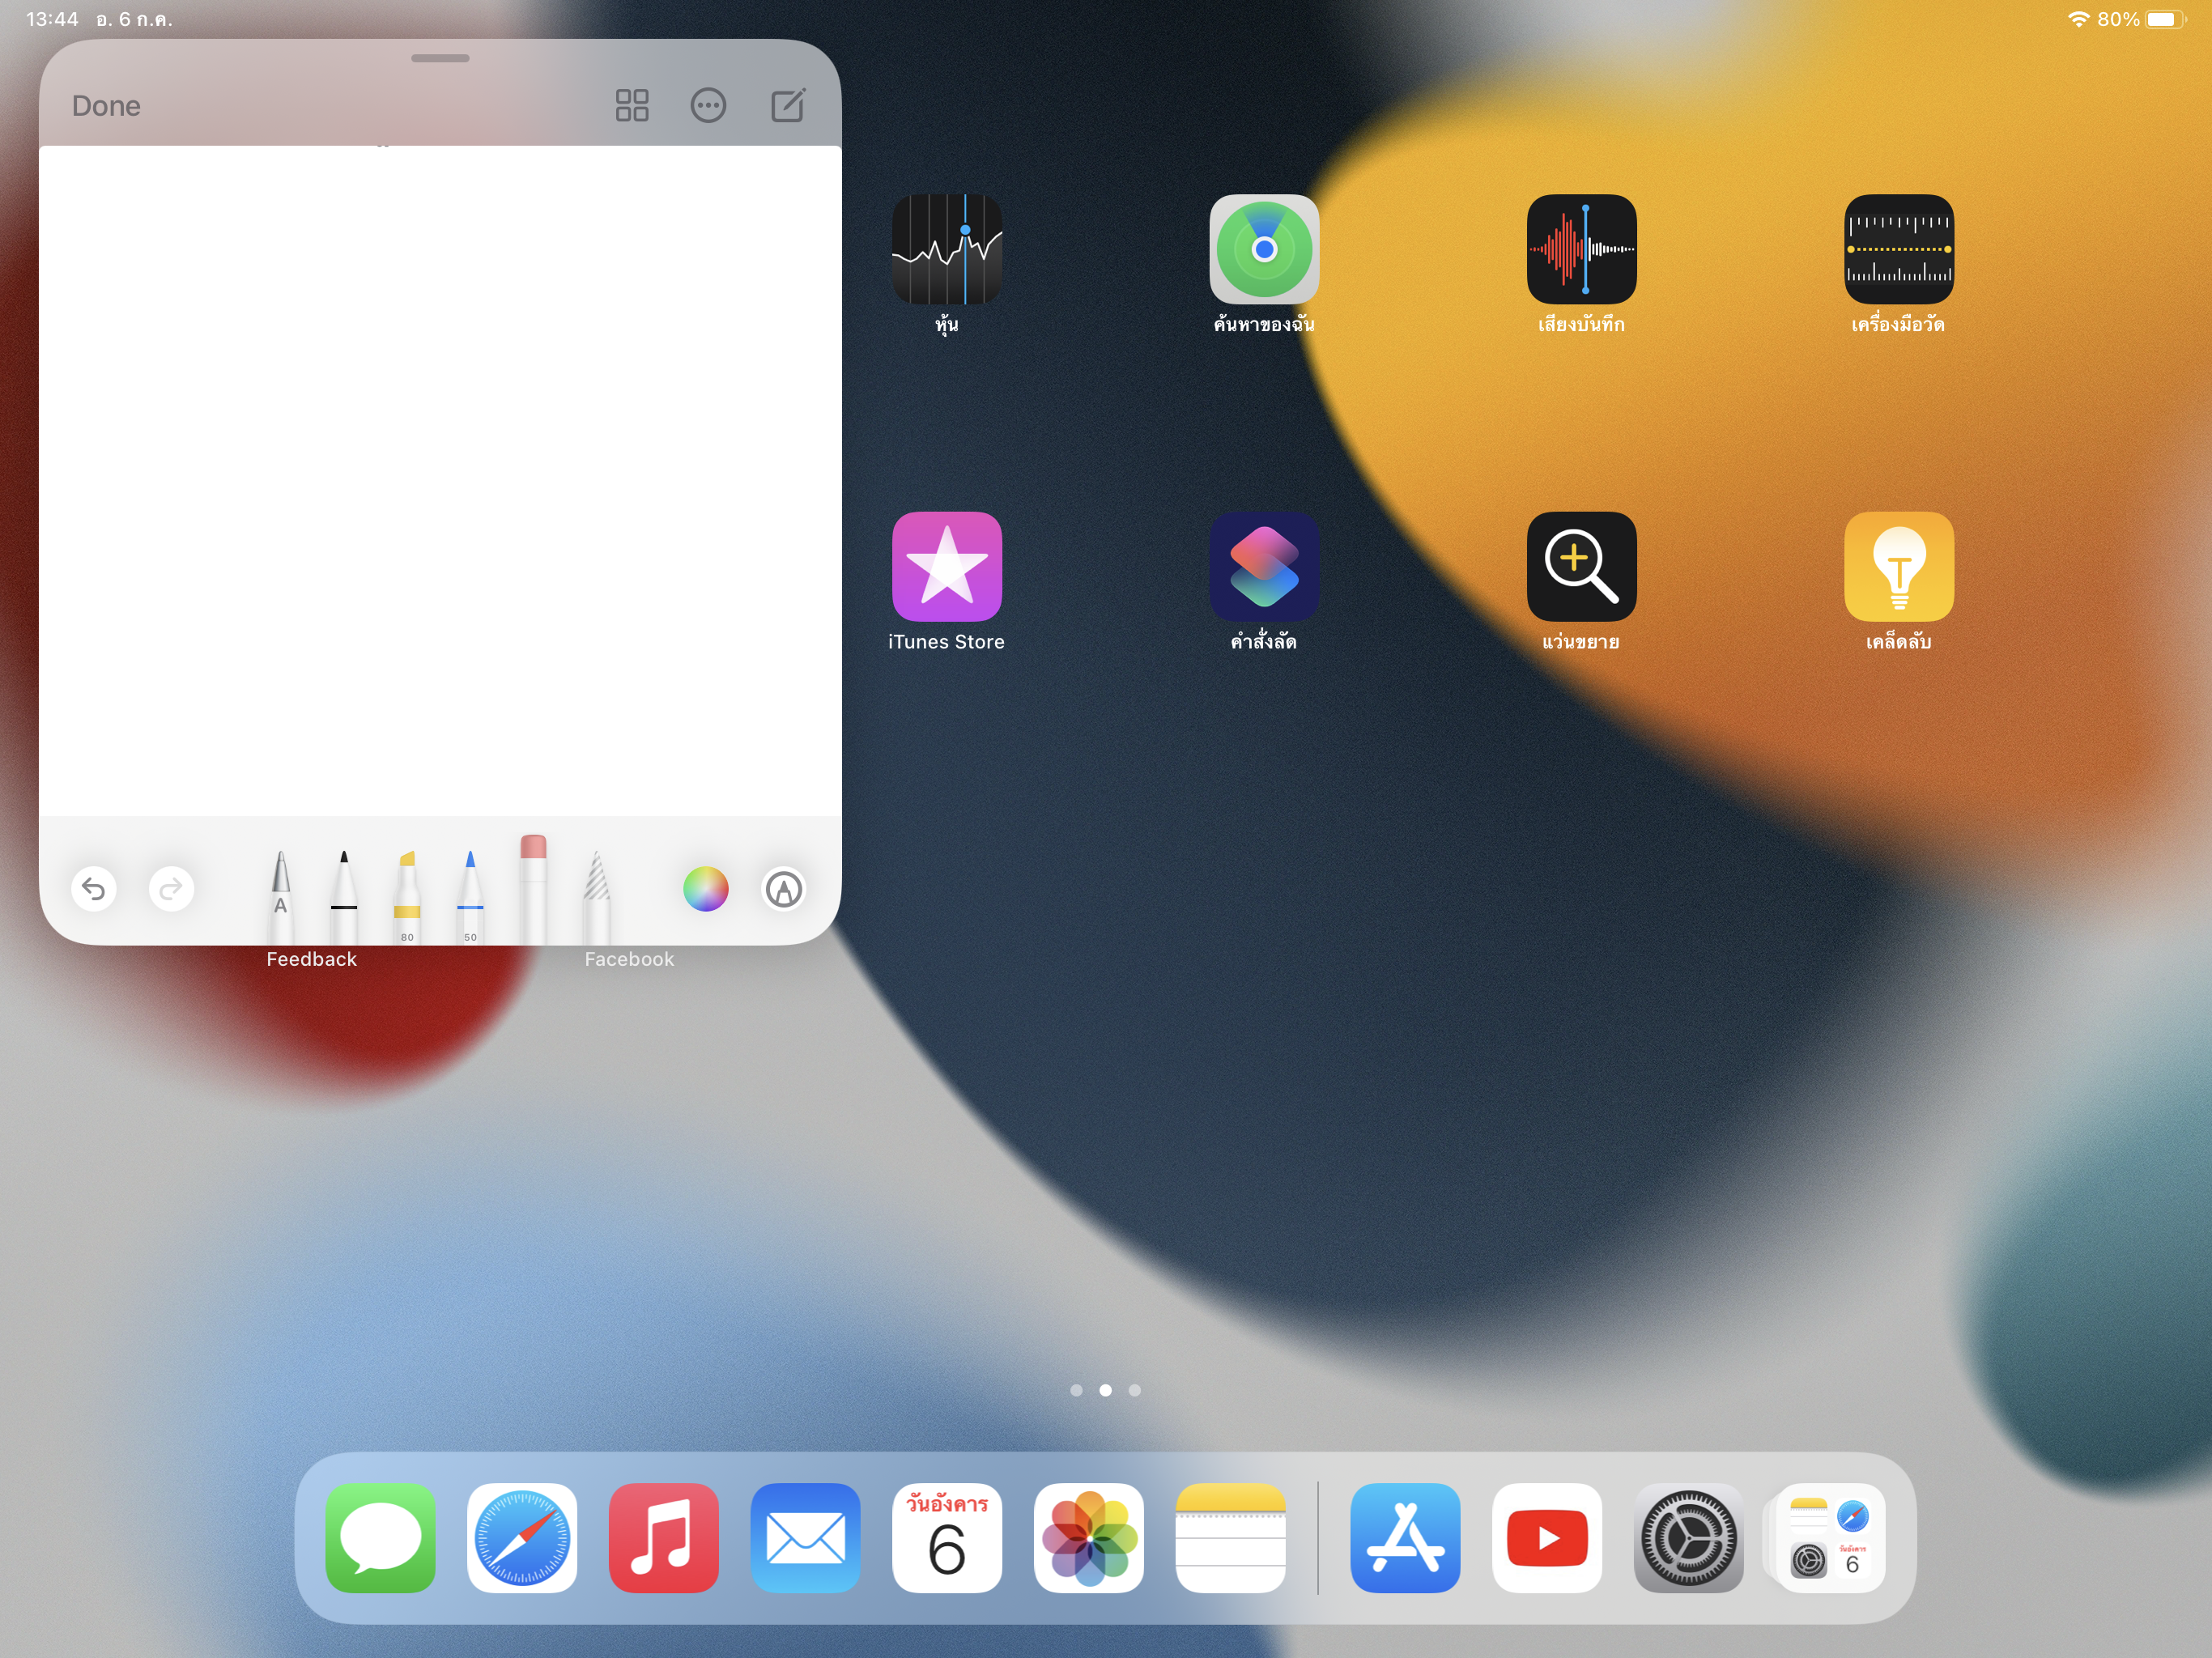Tap the redo arrow button

[171, 889]
